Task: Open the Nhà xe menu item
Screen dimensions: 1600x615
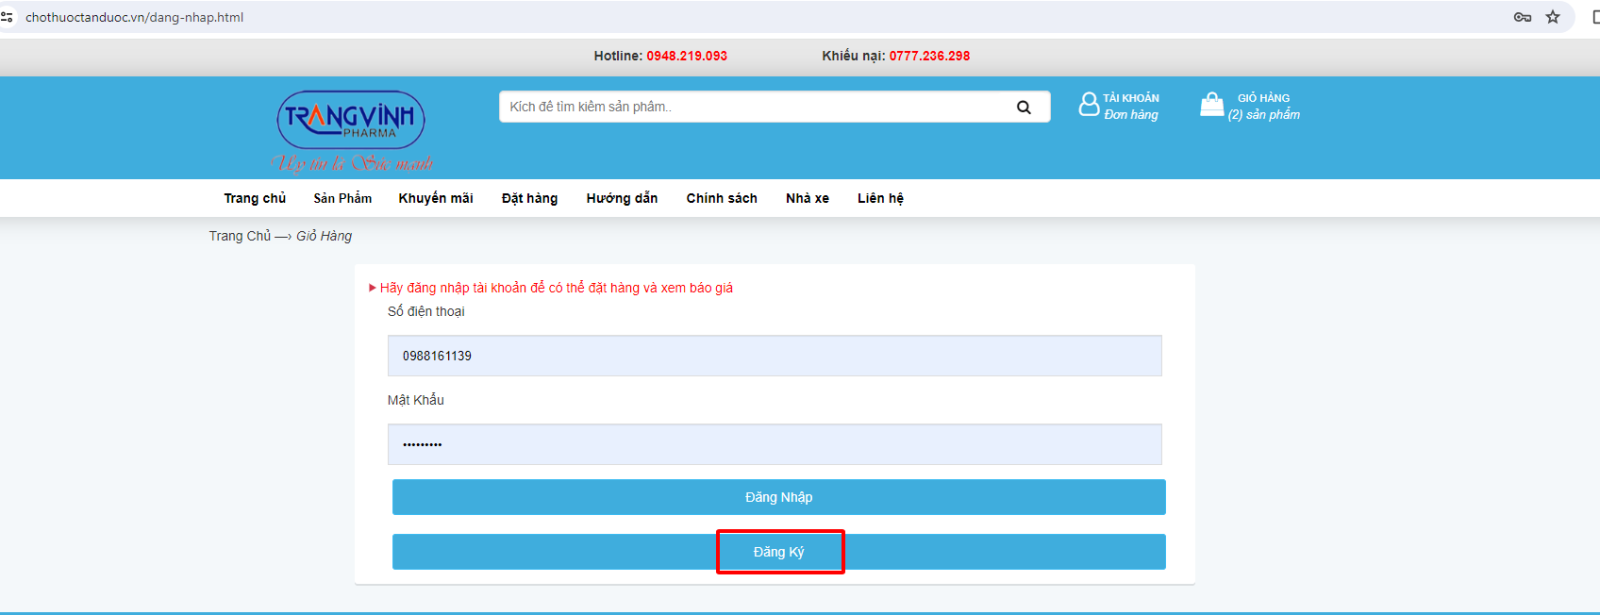Action: click(x=807, y=198)
